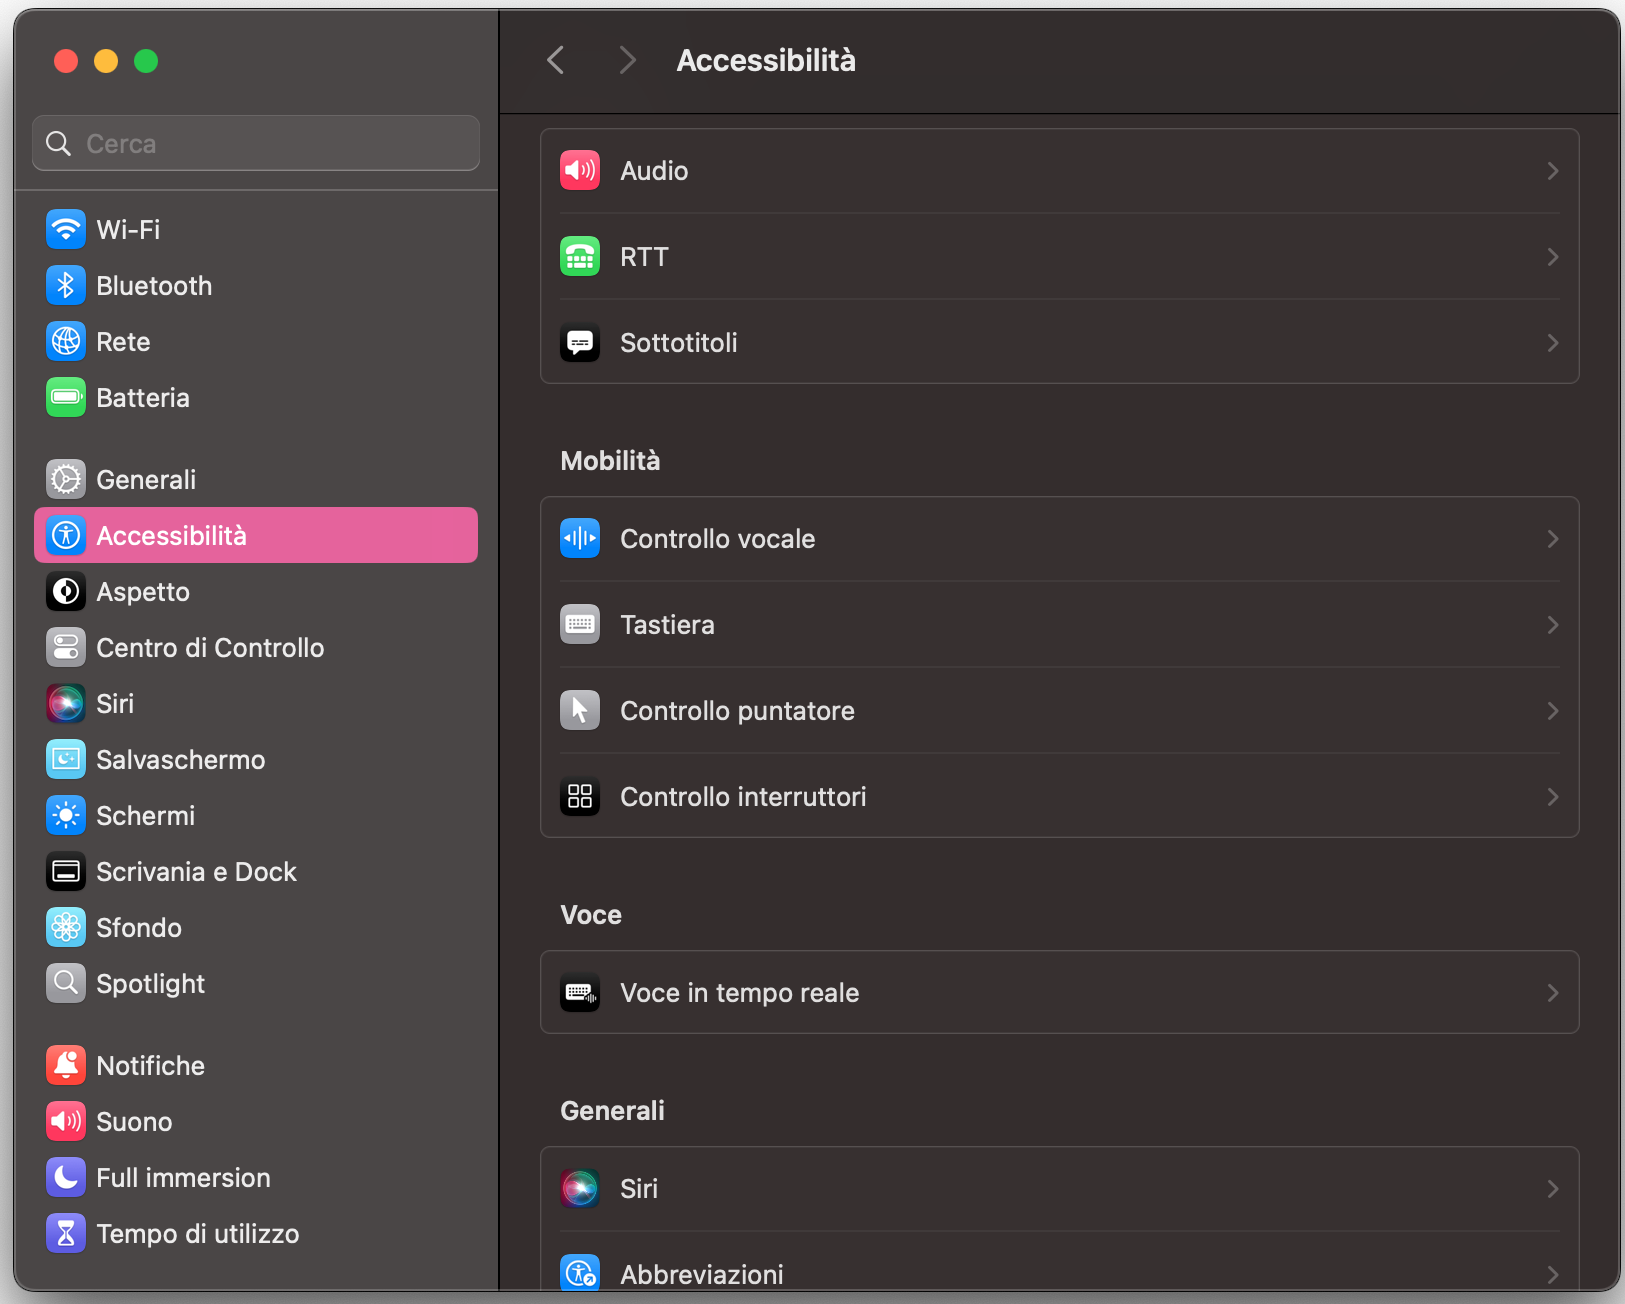Screen dimensions: 1625x1304
Task: Open Scrivania e Dock settings
Action: tap(196, 871)
